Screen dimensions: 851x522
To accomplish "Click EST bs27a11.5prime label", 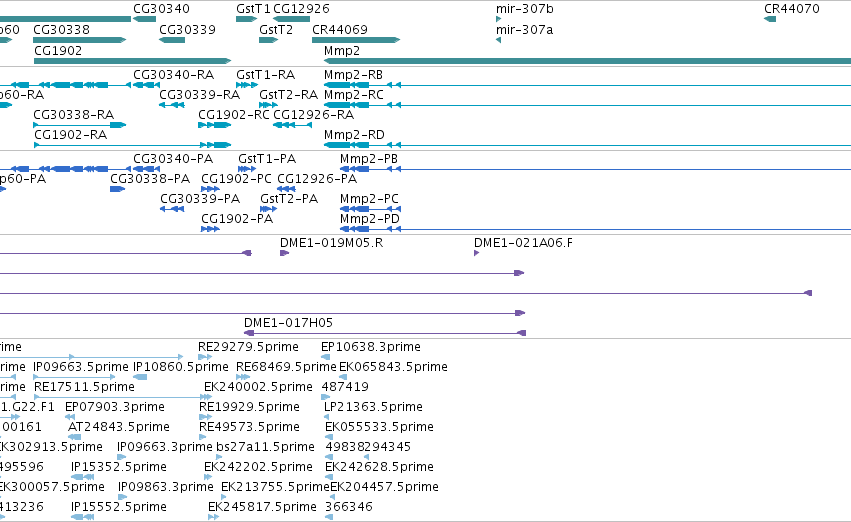I will [x=265, y=447].
